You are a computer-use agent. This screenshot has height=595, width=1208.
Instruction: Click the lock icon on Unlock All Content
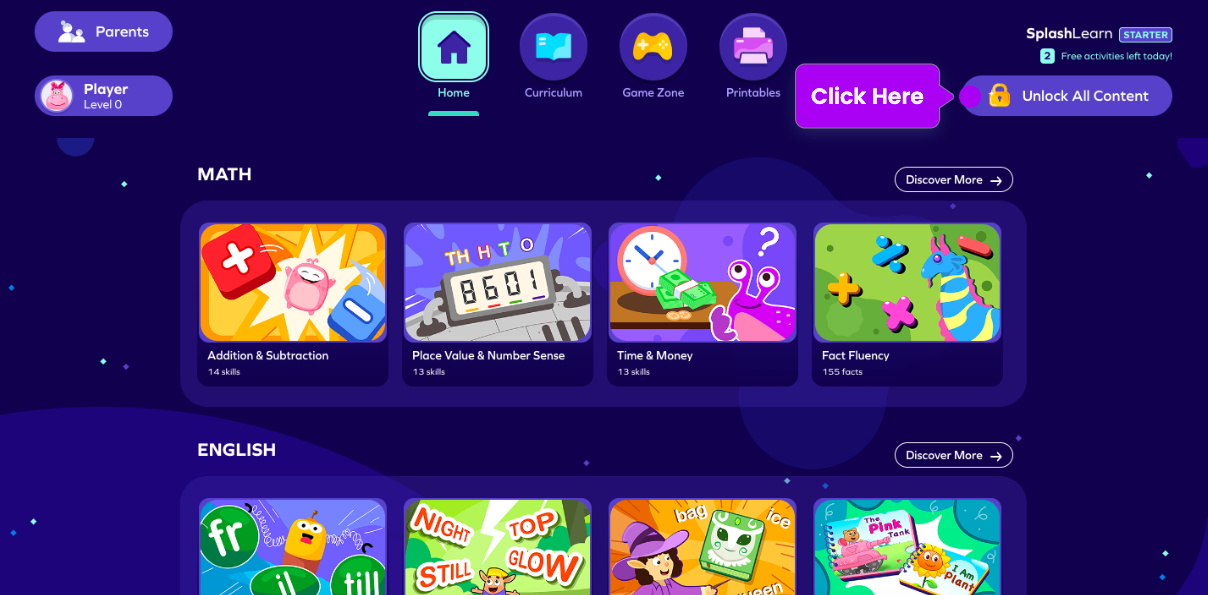999,96
